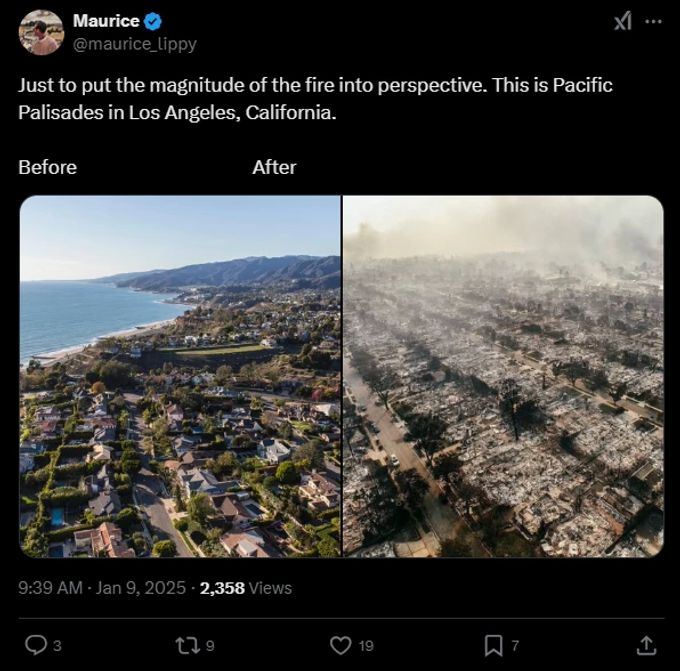
Task: Click the reply count 3
Action: 57,646
